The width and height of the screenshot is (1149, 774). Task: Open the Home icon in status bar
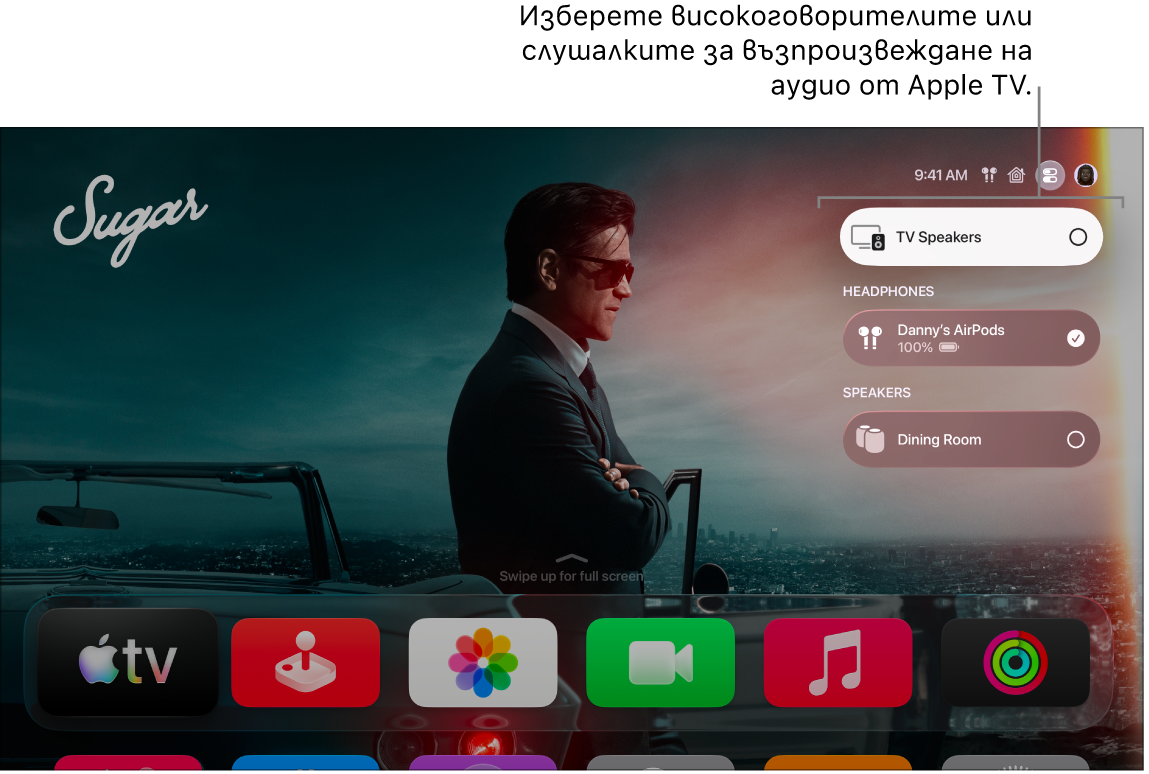click(x=1016, y=175)
